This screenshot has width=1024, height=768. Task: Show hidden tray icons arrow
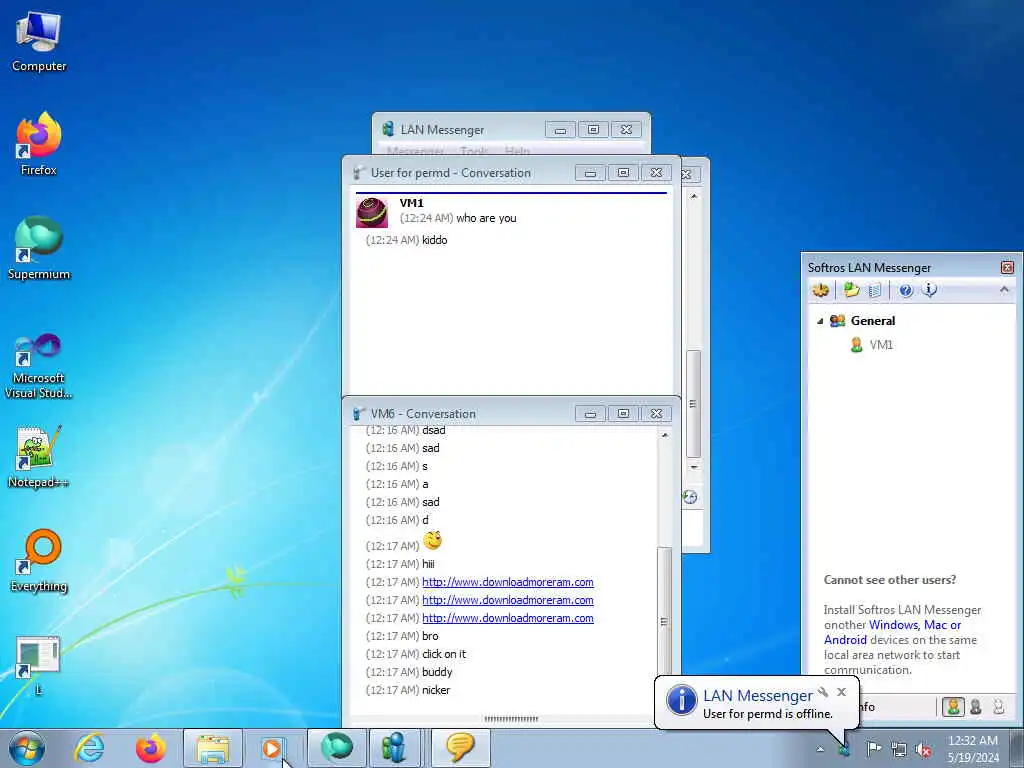click(x=820, y=749)
